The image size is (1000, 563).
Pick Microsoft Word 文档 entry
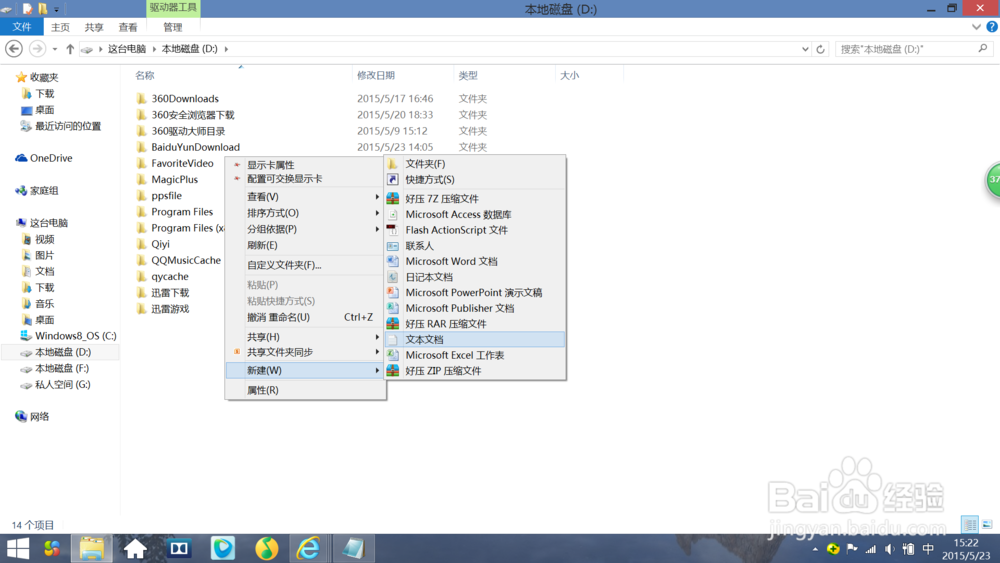tap(475, 261)
